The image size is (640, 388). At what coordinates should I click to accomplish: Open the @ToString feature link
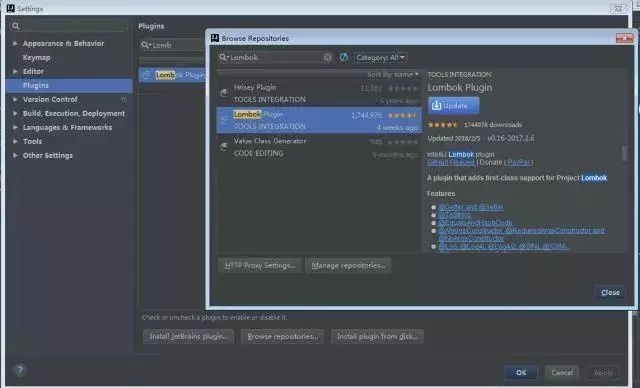point(455,215)
